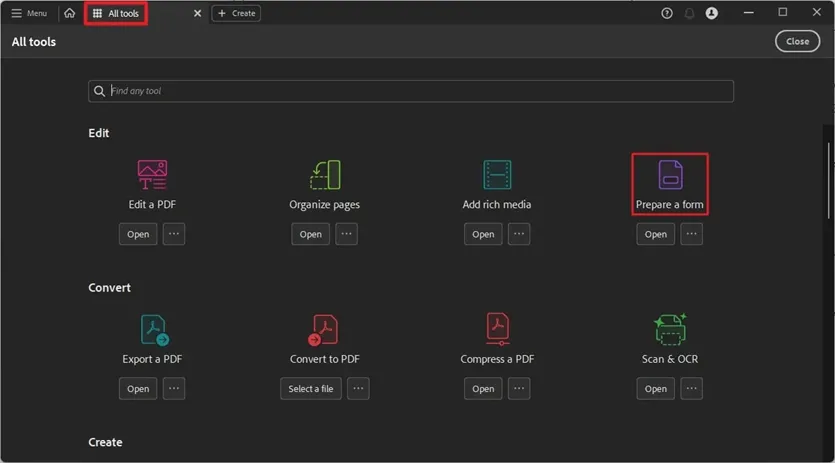Switch to the All tools tab
The image size is (835, 463).
[116, 13]
